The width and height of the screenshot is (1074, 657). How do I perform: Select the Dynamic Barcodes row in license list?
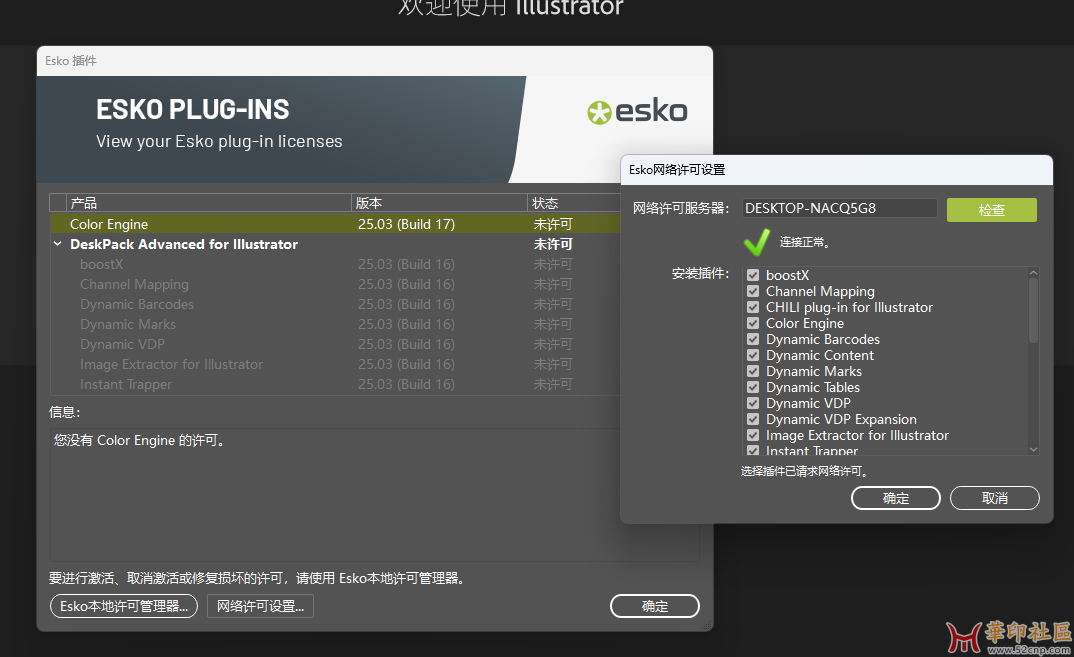point(335,304)
